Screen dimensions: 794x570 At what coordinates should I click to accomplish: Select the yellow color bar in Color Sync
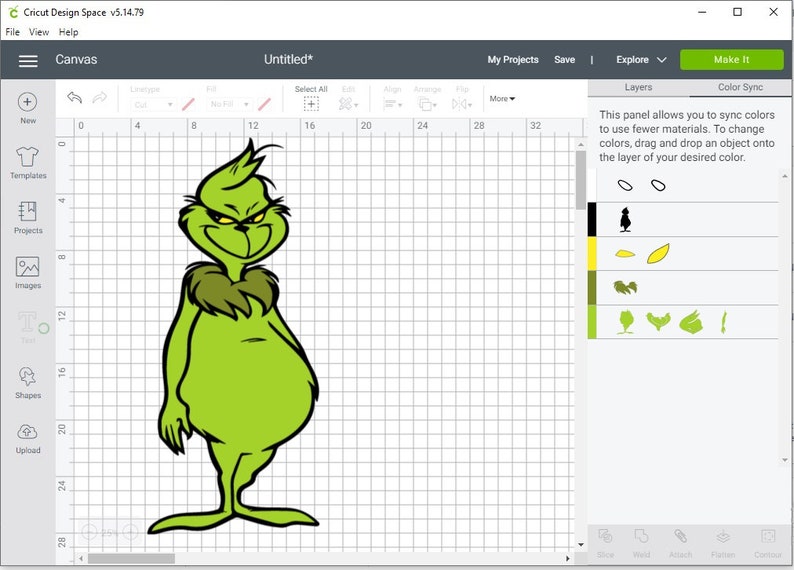coord(591,254)
